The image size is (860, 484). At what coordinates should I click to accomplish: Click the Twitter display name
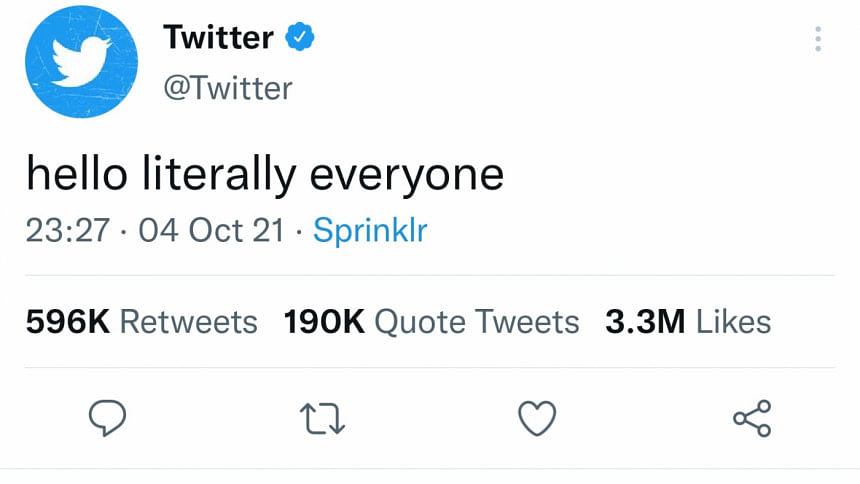[x=218, y=37]
